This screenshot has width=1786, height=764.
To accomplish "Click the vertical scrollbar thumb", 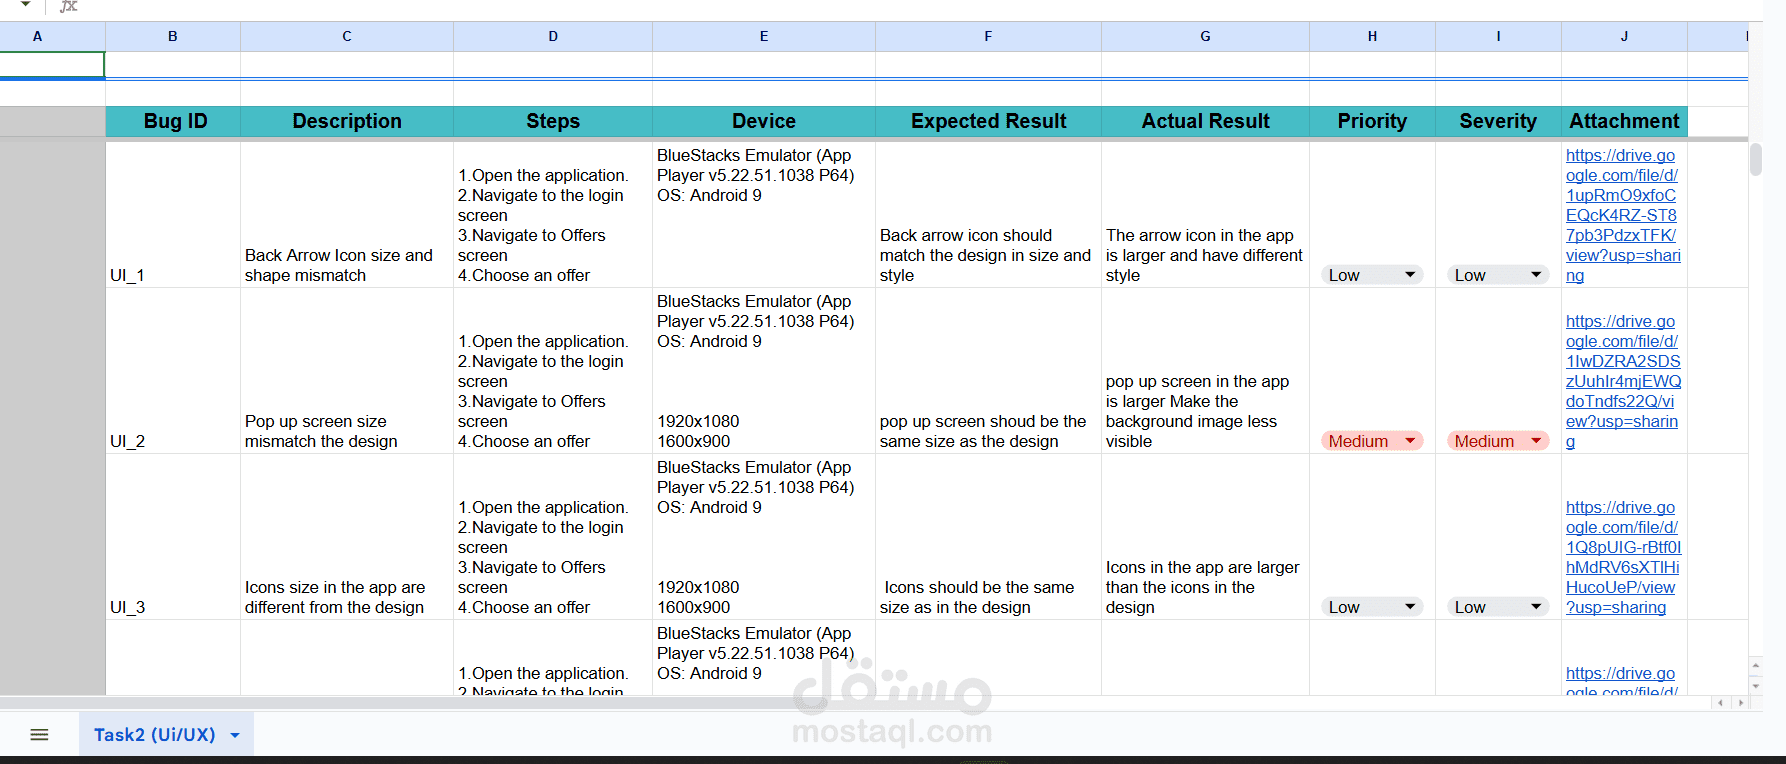I will click(1755, 160).
